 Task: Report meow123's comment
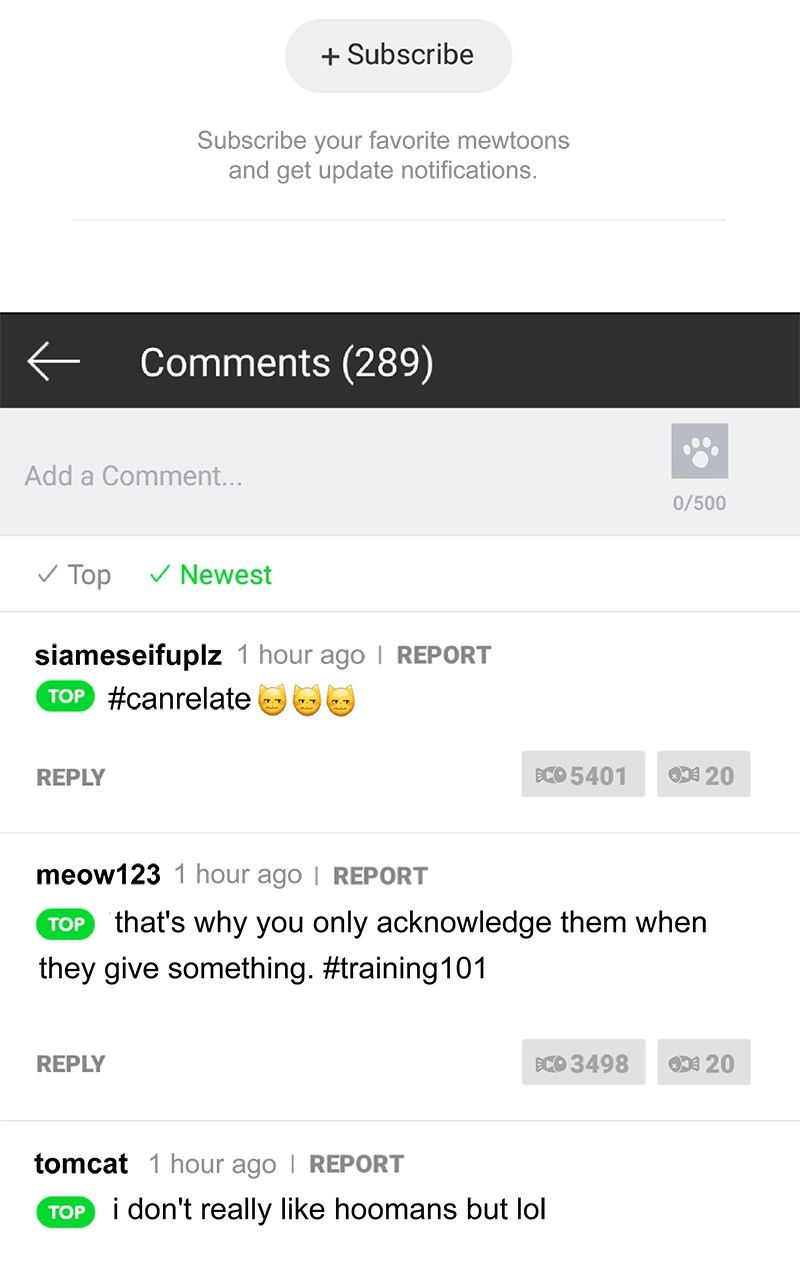[380, 876]
